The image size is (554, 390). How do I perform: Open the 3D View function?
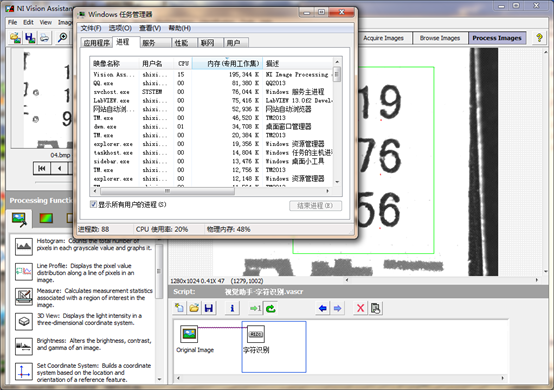[x=24, y=321]
